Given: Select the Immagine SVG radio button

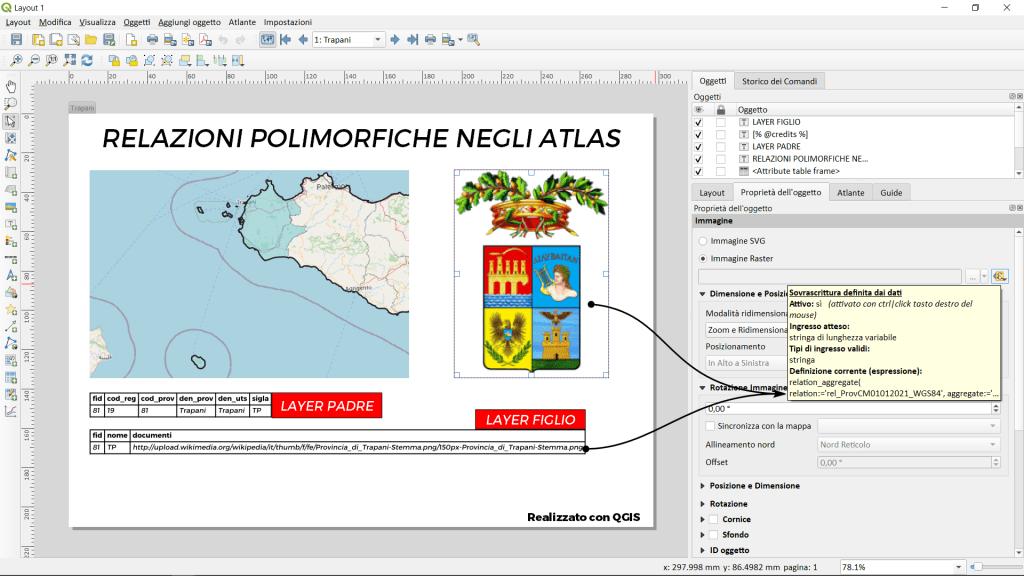Looking at the screenshot, I should tap(703, 241).
